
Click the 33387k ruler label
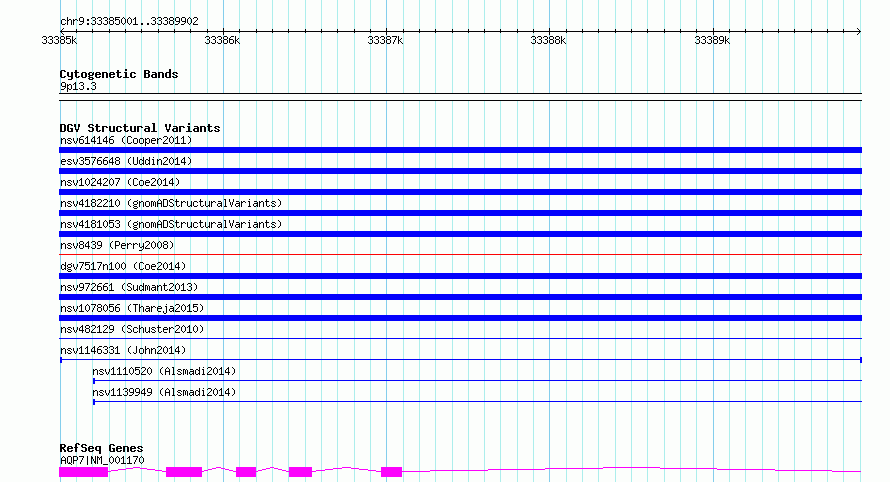385,40
